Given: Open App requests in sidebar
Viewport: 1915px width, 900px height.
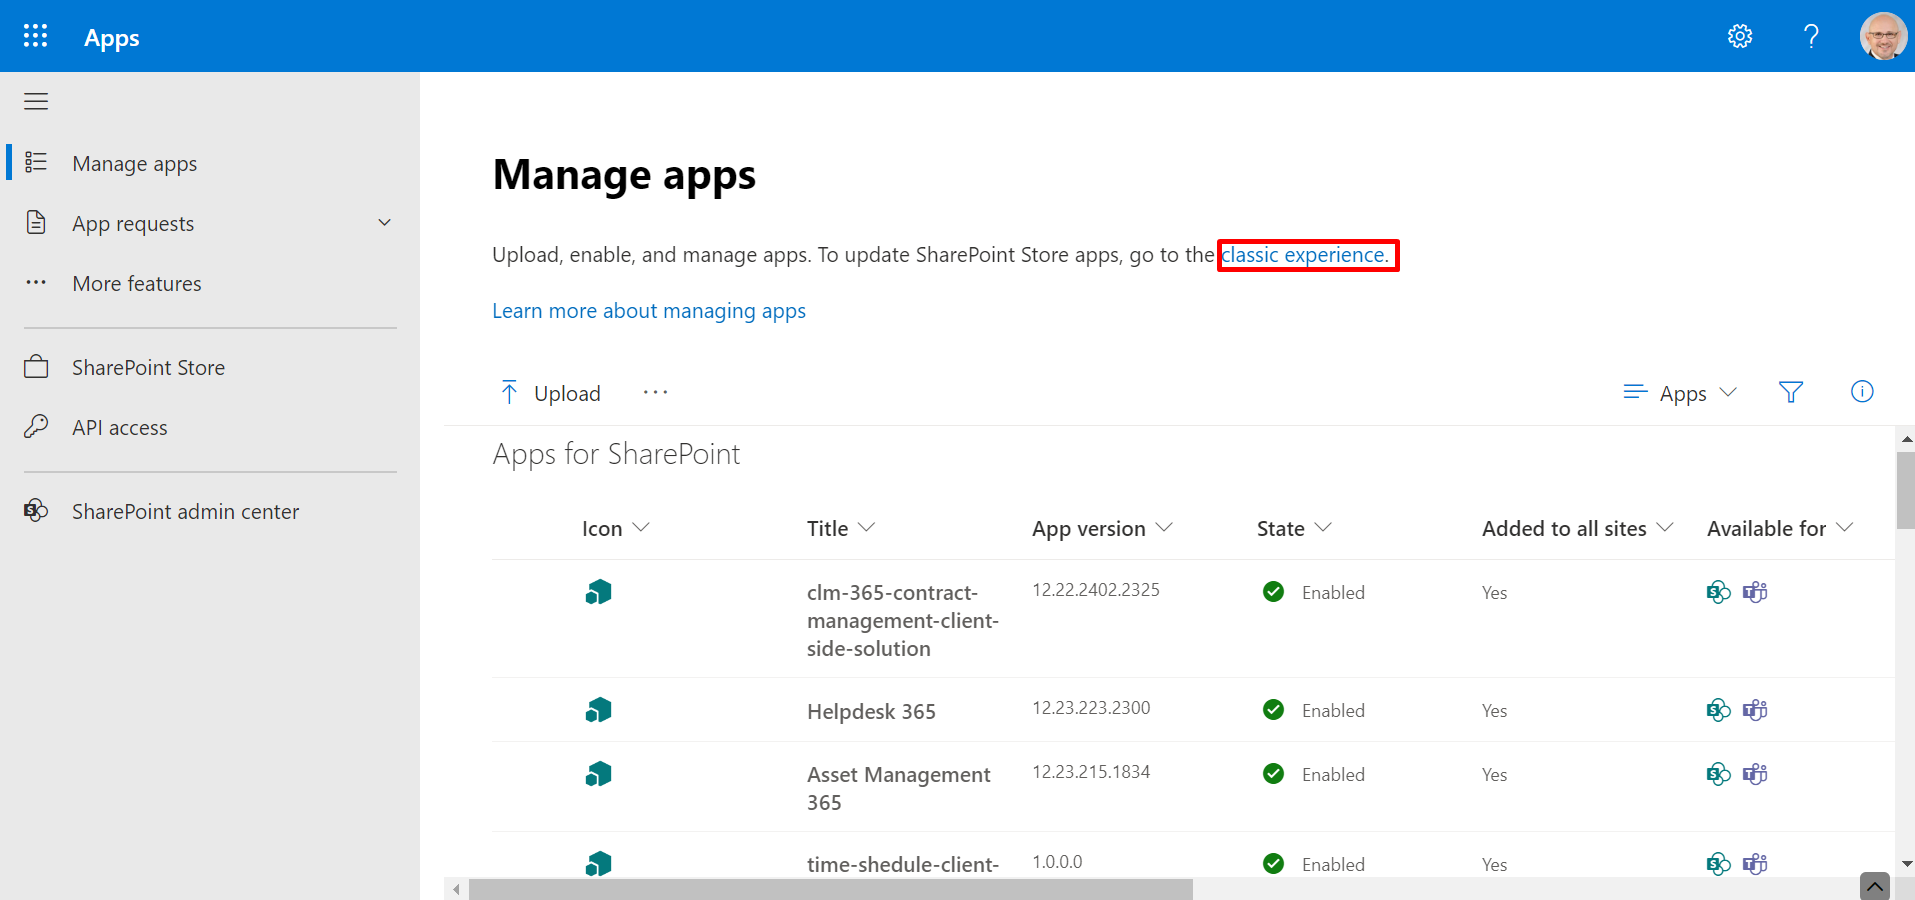Looking at the screenshot, I should click(x=133, y=223).
